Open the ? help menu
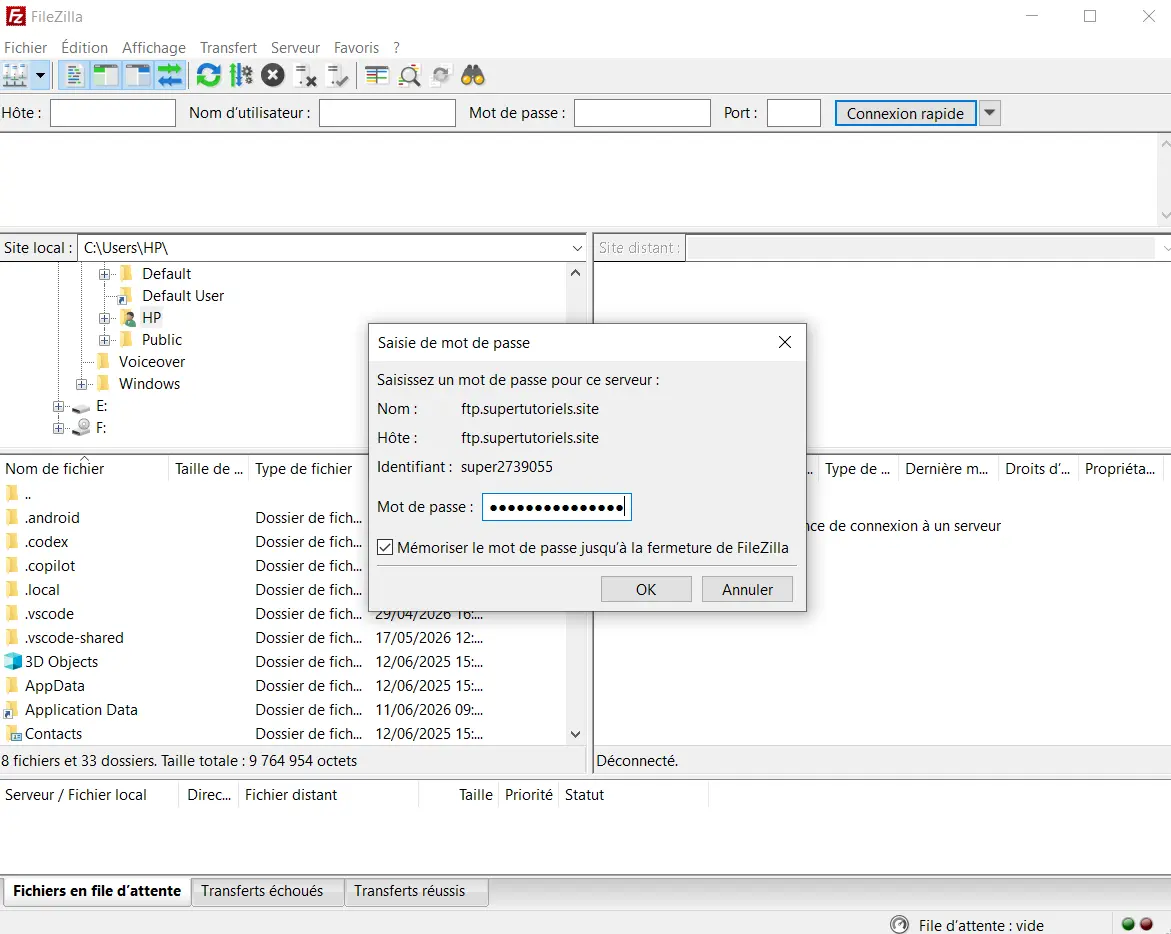Screen dimensions: 1171x934 click(x=397, y=48)
